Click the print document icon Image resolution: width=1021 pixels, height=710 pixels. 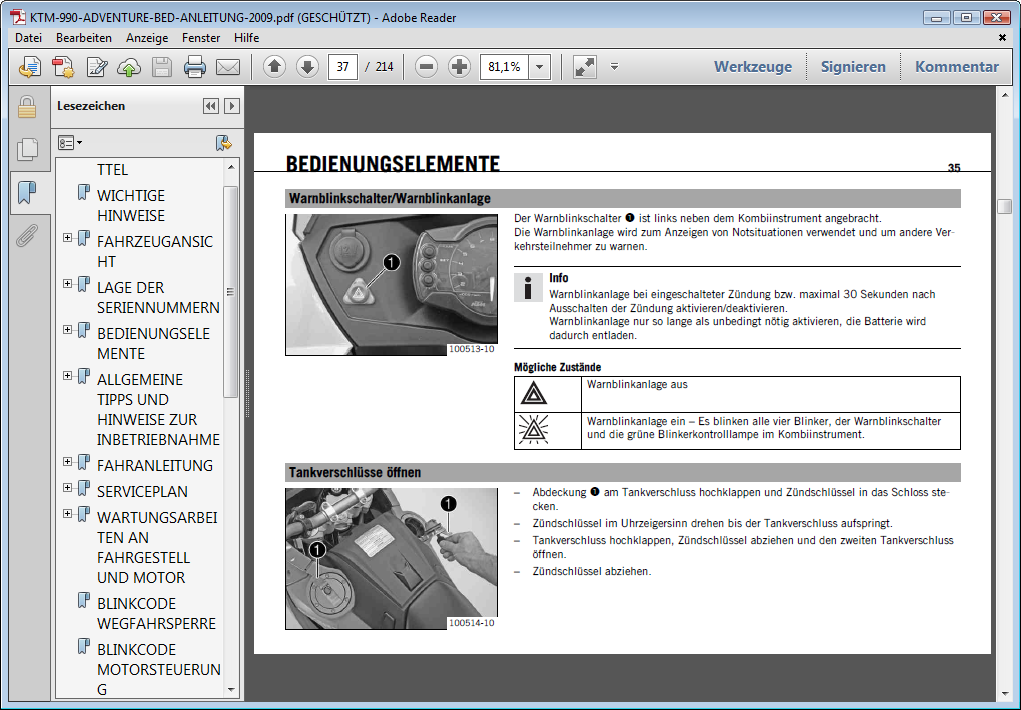point(195,67)
